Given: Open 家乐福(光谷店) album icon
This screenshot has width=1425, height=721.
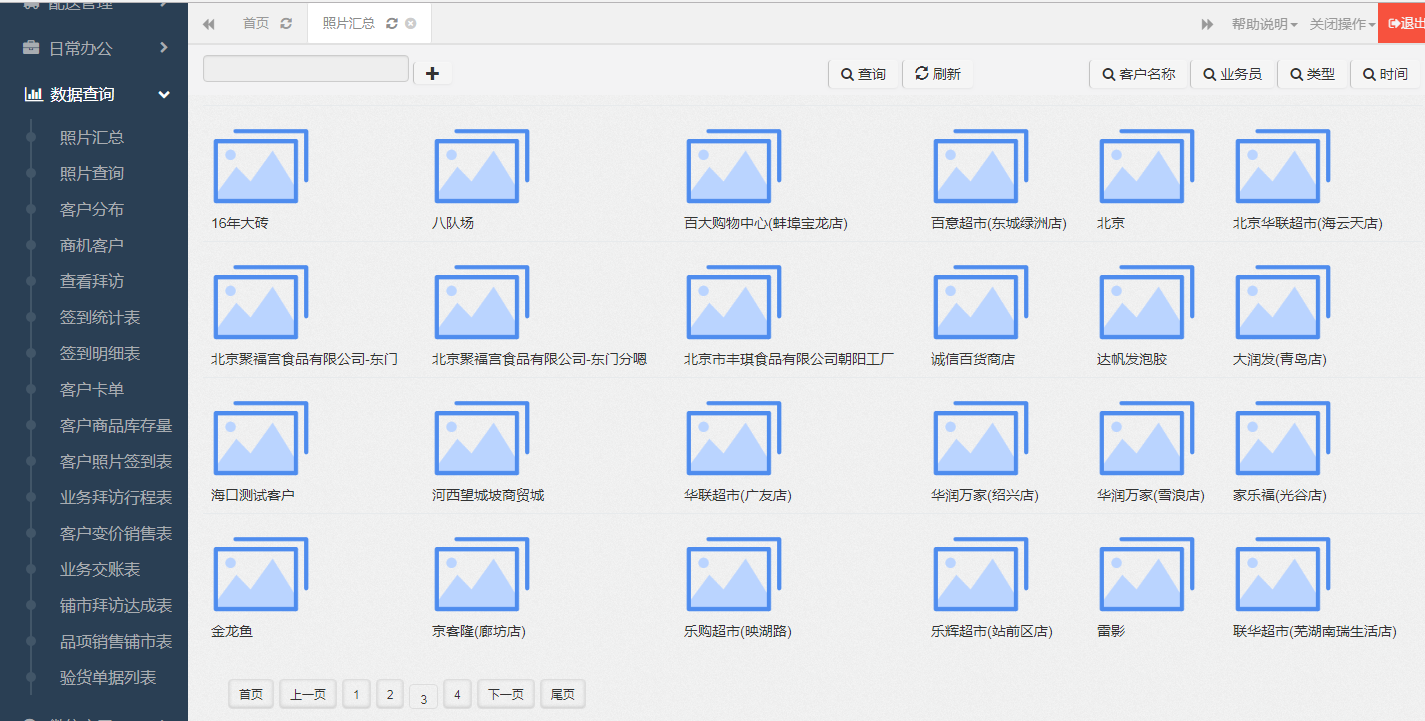Looking at the screenshot, I should pyautogui.click(x=1282, y=438).
